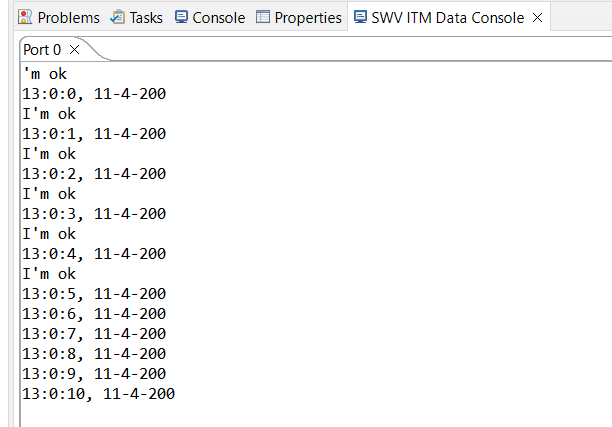Click the "13:0:0, 11-4-200" output line
Viewport: 612px width, 427px height.
94,94
